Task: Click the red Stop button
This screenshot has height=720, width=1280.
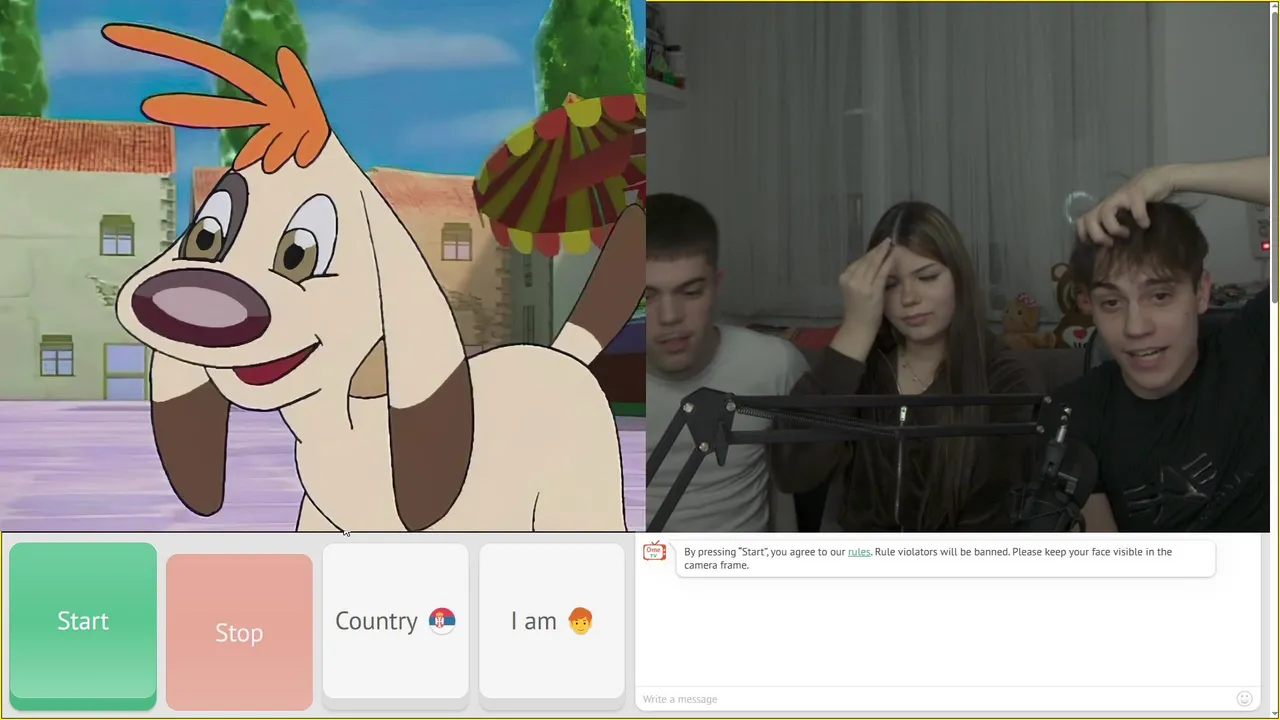Action: [239, 632]
